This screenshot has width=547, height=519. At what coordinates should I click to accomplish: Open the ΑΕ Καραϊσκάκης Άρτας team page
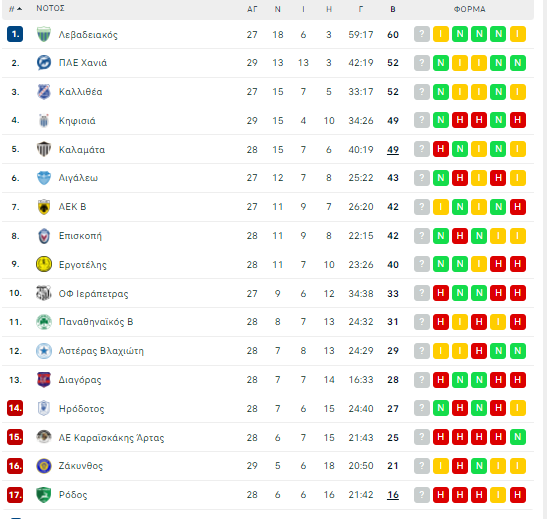coord(111,437)
